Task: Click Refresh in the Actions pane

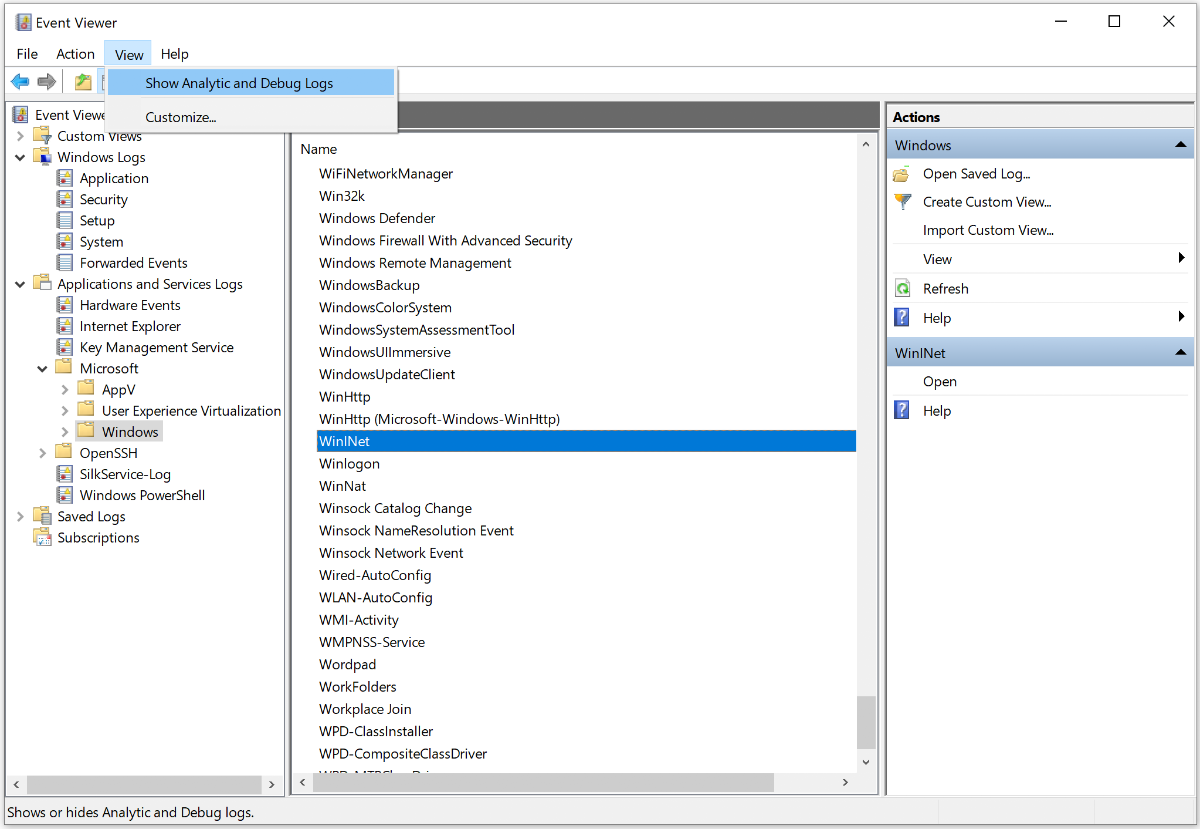Action: (x=946, y=289)
